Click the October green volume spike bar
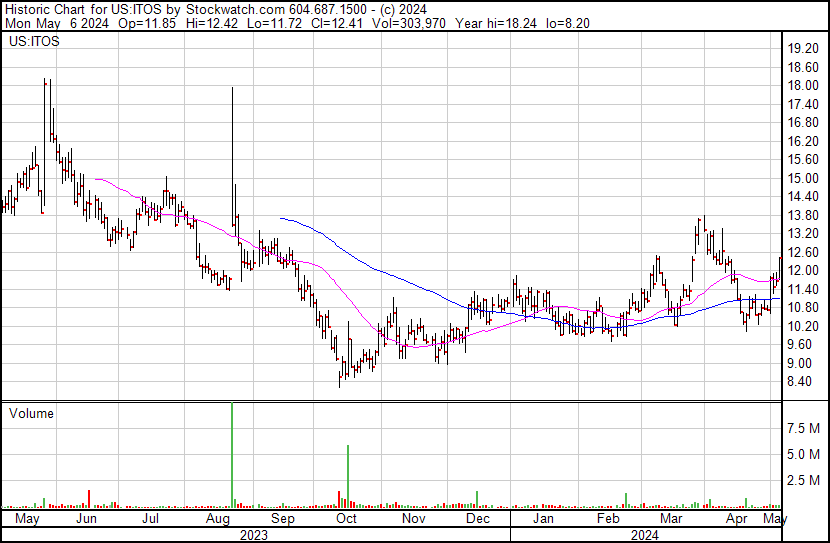Screen dimensions: 830x543 tap(348, 476)
